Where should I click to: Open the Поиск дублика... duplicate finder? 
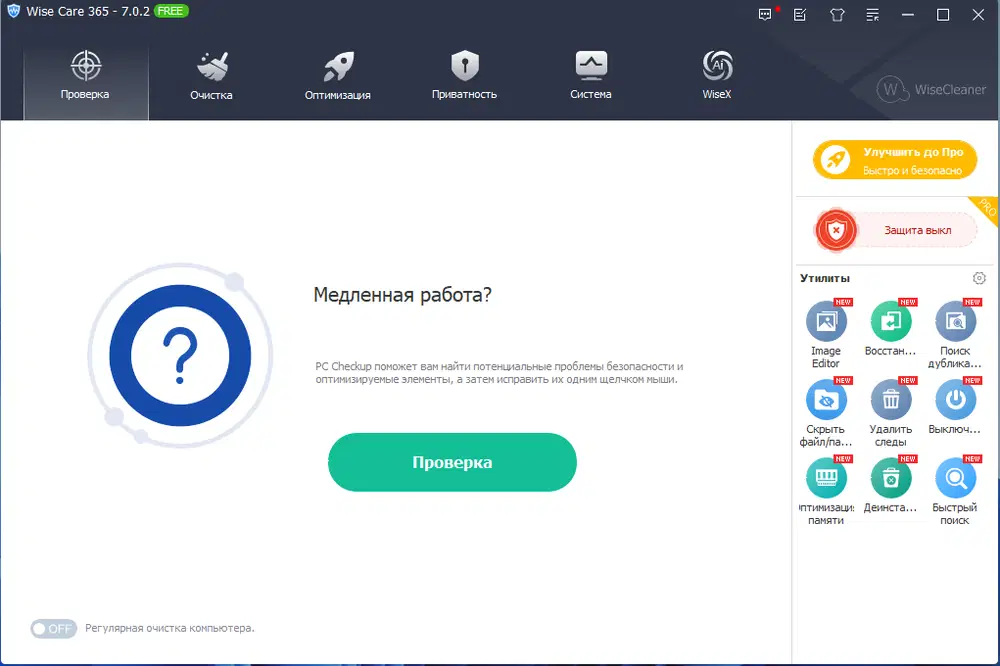pyautogui.click(x=955, y=334)
